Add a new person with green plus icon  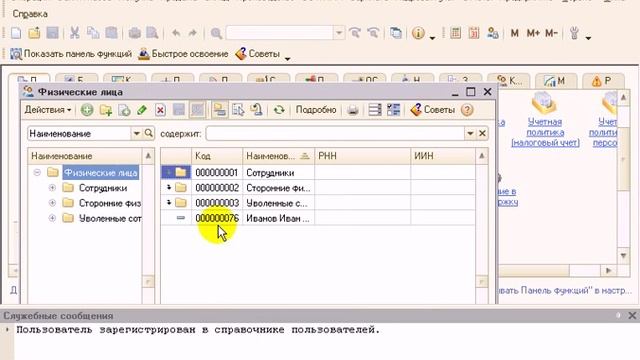tap(87, 110)
